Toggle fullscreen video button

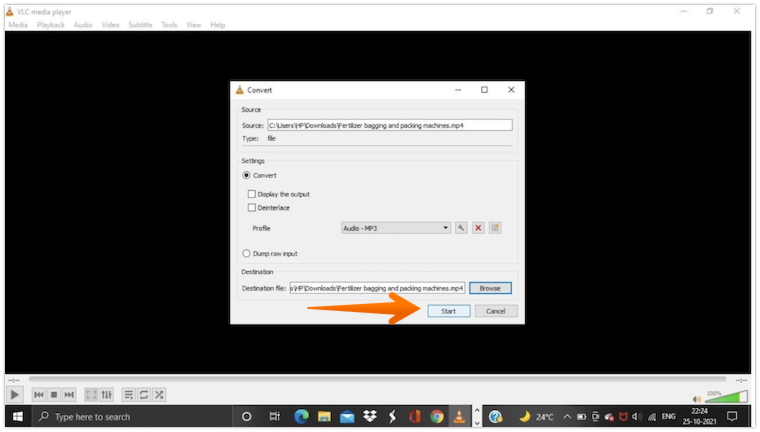[x=91, y=395]
